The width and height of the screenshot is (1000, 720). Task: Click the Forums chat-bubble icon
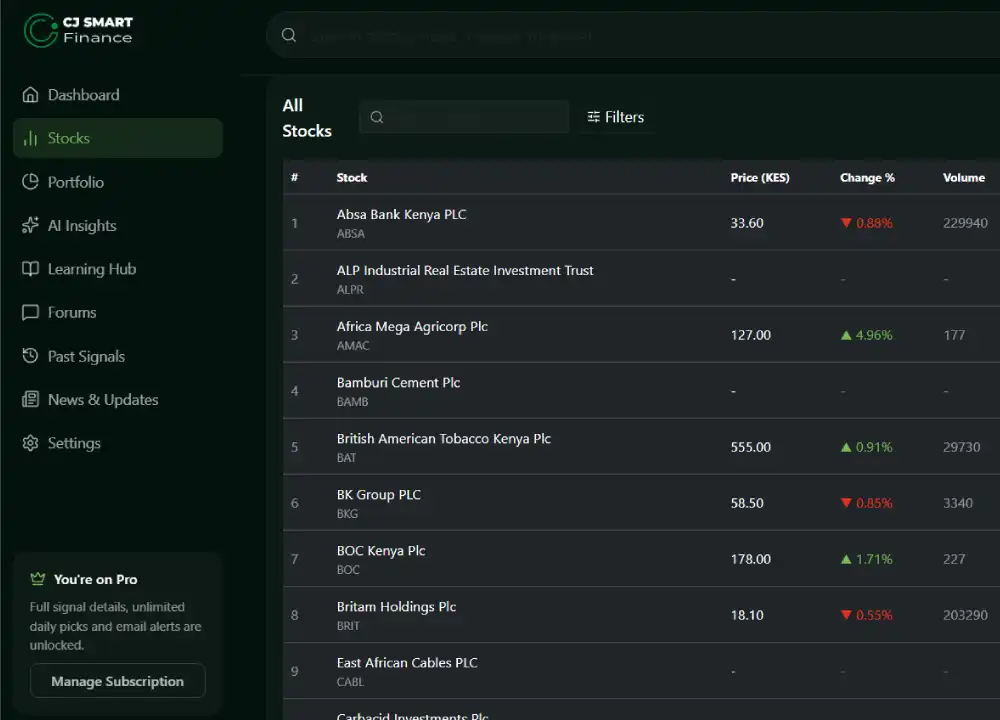coord(30,312)
